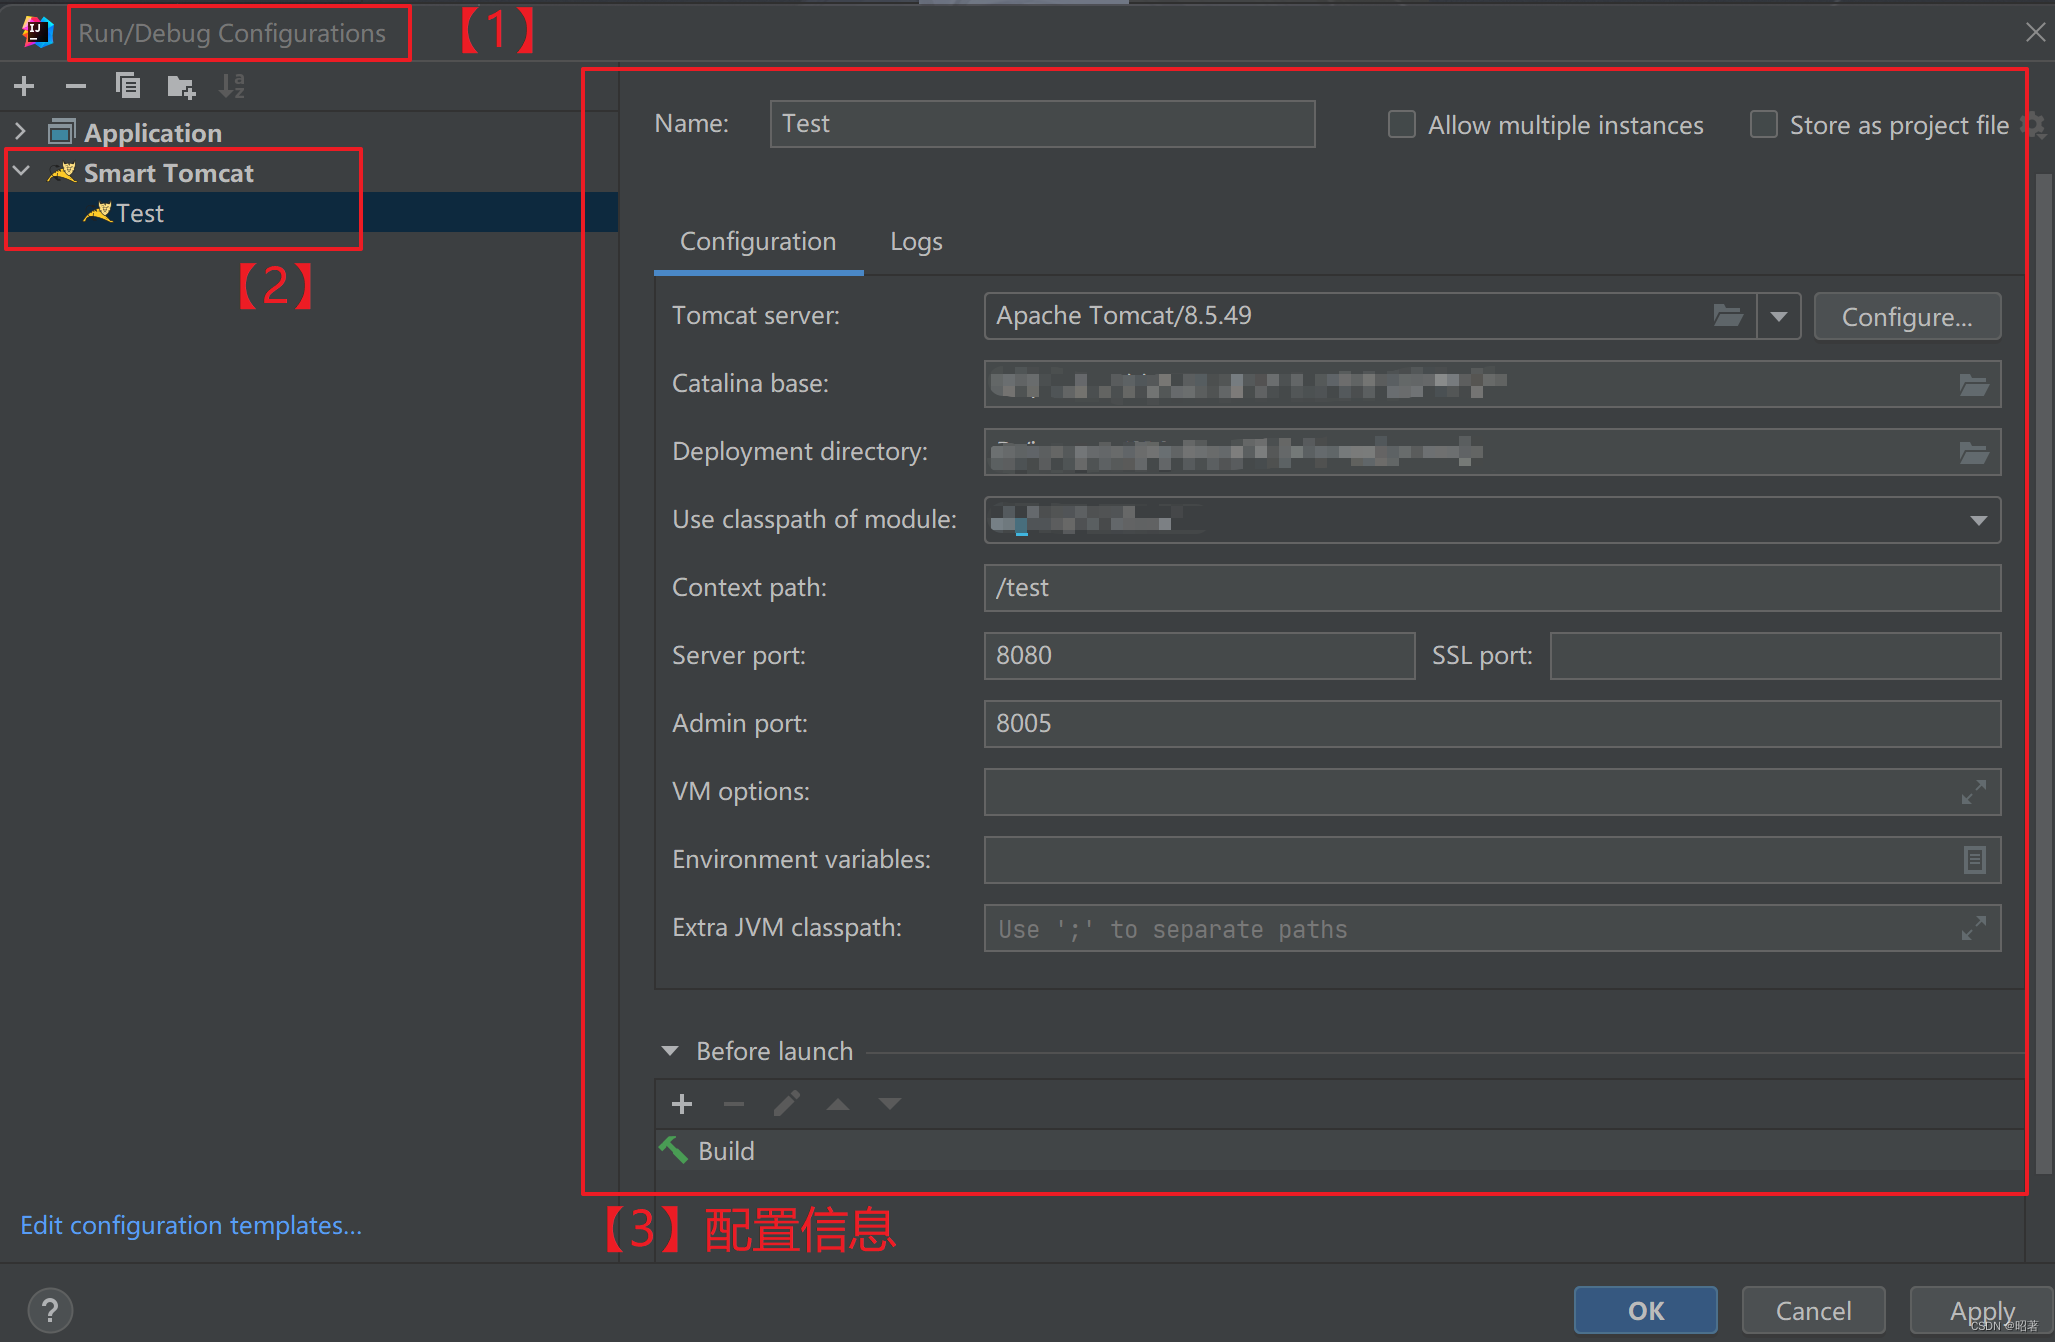Select Smart Tomcat in the tree

(x=168, y=173)
